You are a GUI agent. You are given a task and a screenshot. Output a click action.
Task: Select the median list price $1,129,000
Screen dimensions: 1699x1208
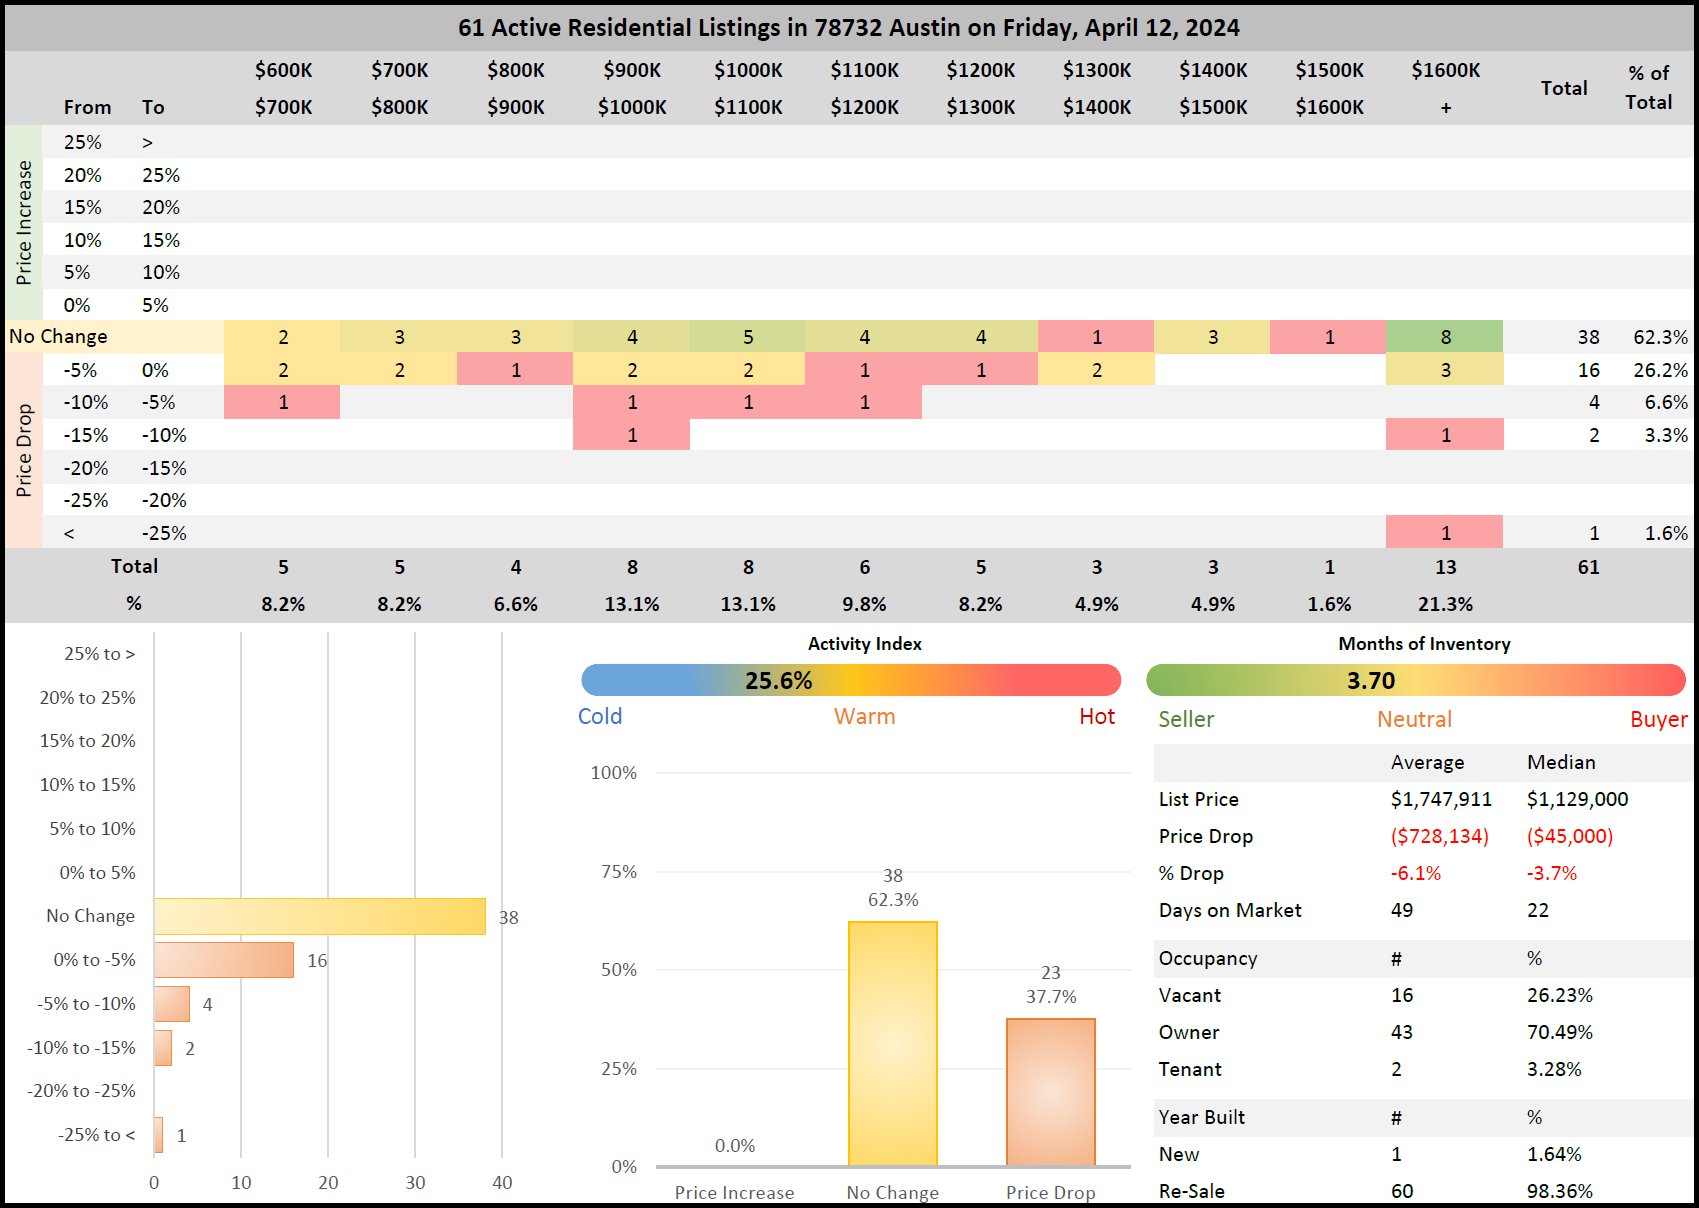pos(1577,799)
